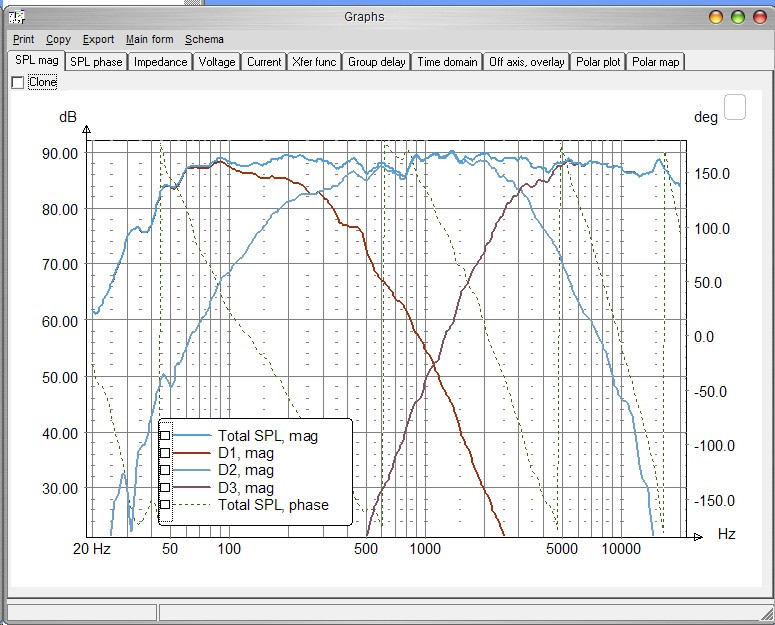This screenshot has height=625, width=775.
Task: Switch to the Xfer func tab
Action: coord(314,62)
